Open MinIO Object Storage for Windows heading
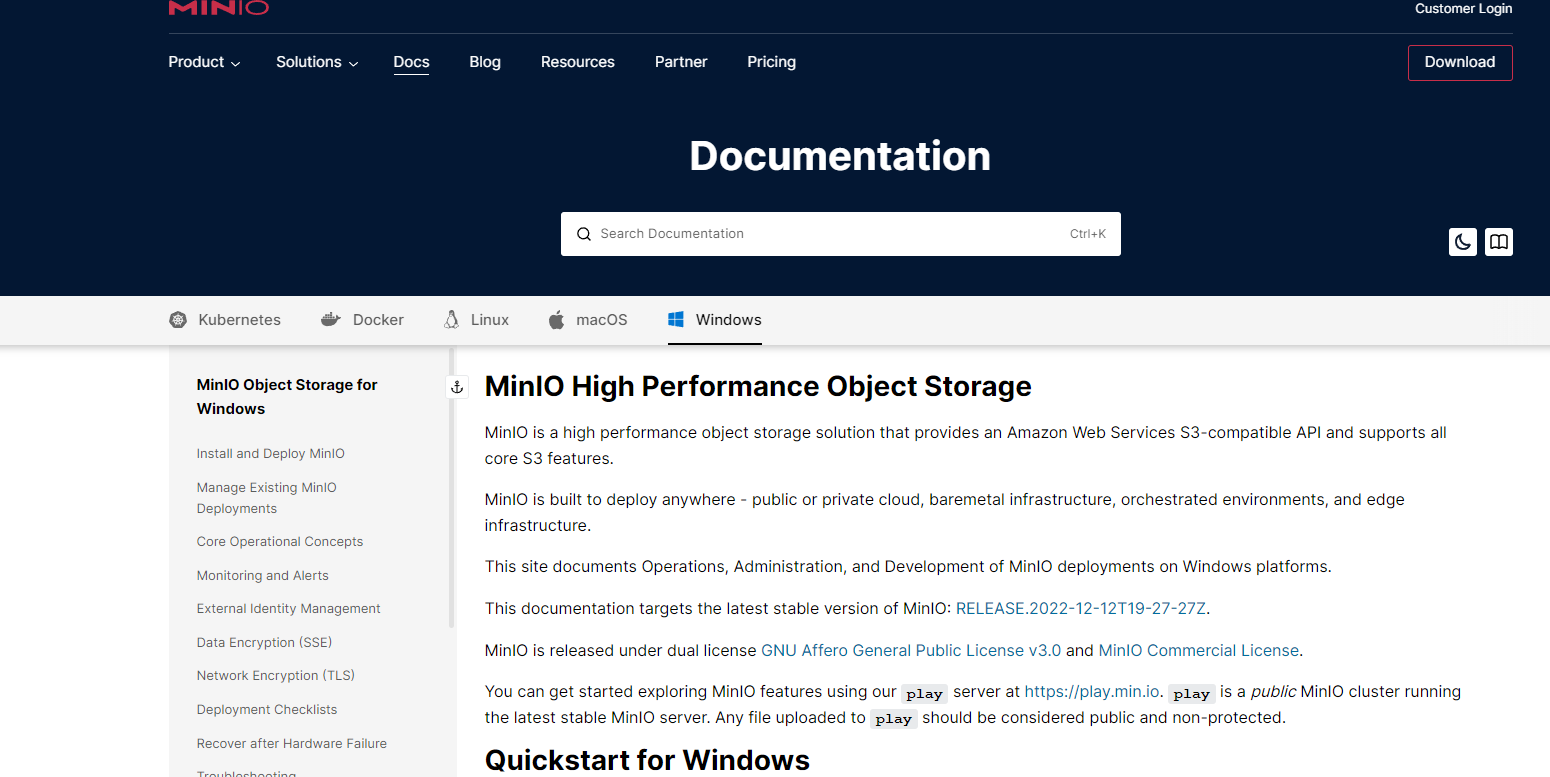 pos(287,397)
